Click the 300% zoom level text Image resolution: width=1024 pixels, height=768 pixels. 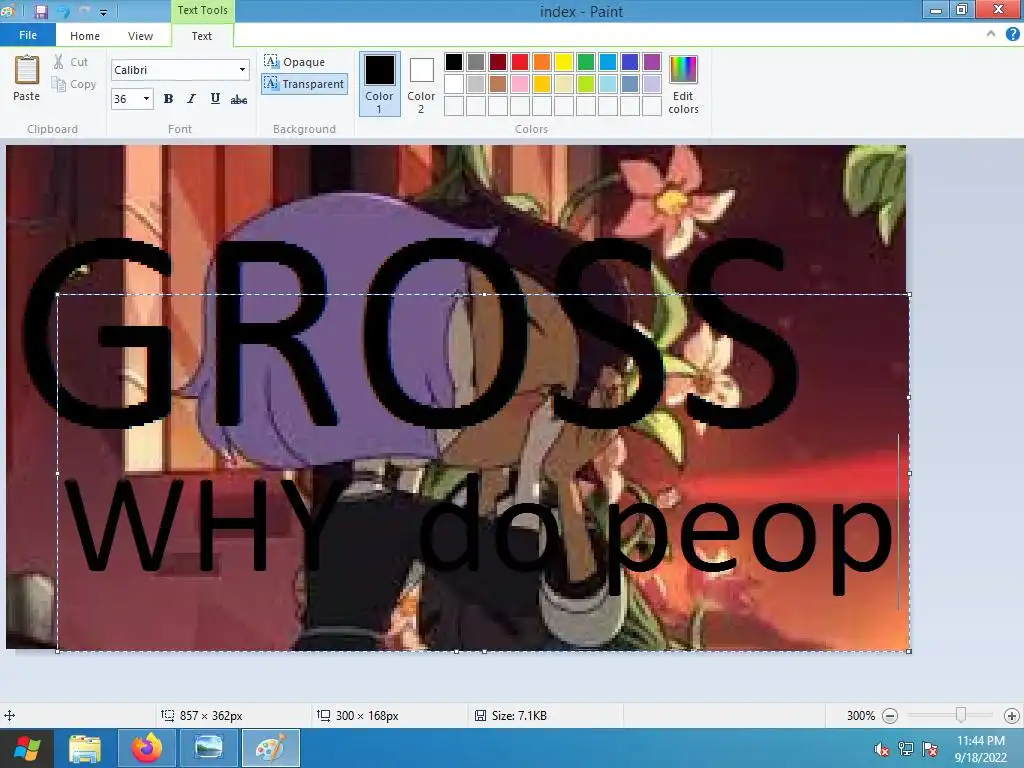click(861, 716)
